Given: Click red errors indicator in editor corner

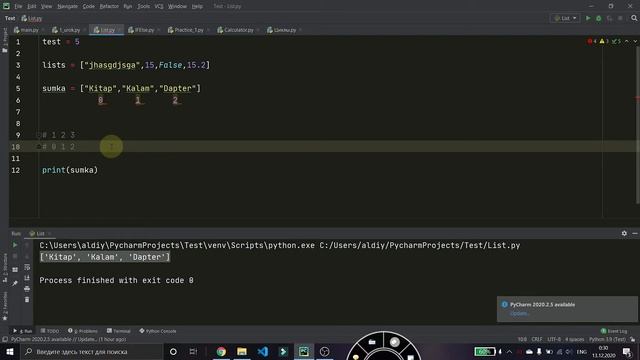Looking at the screenshot, I should (592, 42).
